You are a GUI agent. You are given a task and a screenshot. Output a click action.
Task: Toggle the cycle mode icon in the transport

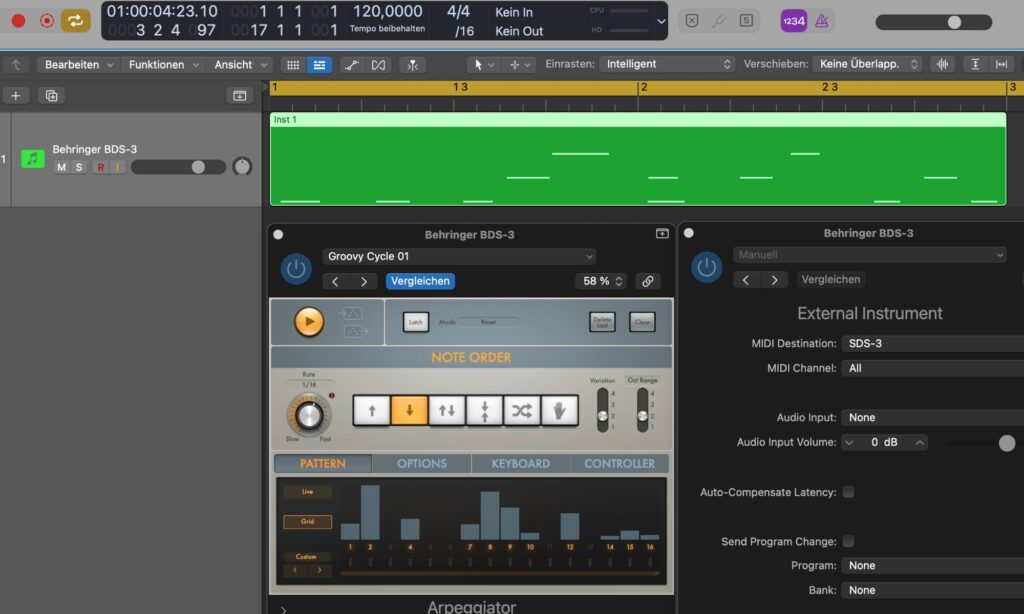pyautogui.click(x=76, y=20)
